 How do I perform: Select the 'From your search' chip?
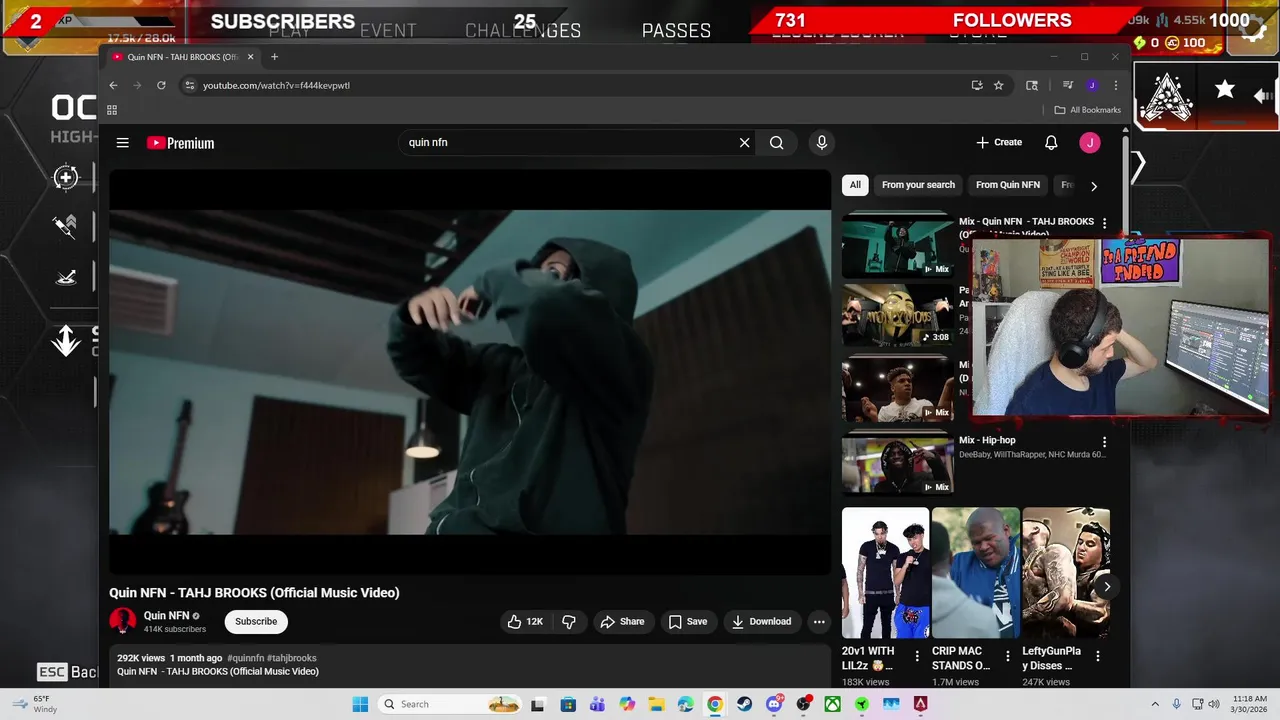918,185
